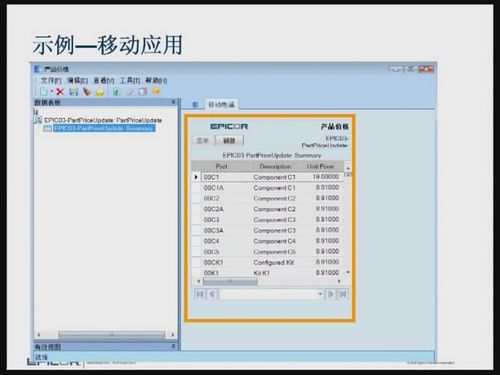Select the EPIC03-PartPriceUpdate parent tree node
This screenshot has width=500, height=375.
103,120
